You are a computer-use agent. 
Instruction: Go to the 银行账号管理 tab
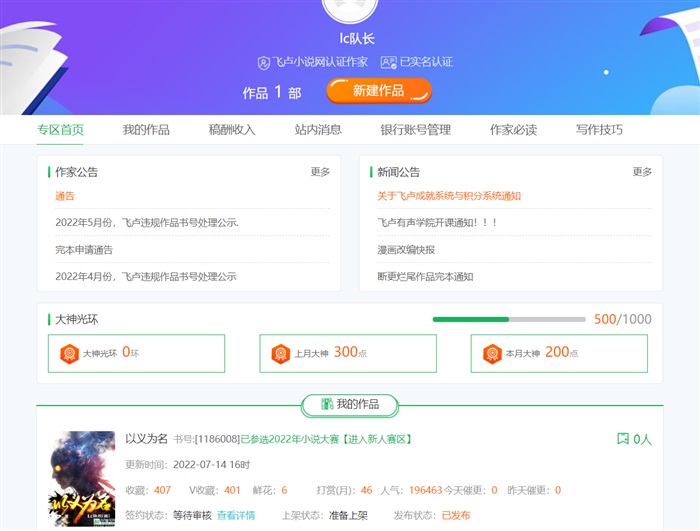(x=415, y=130)
